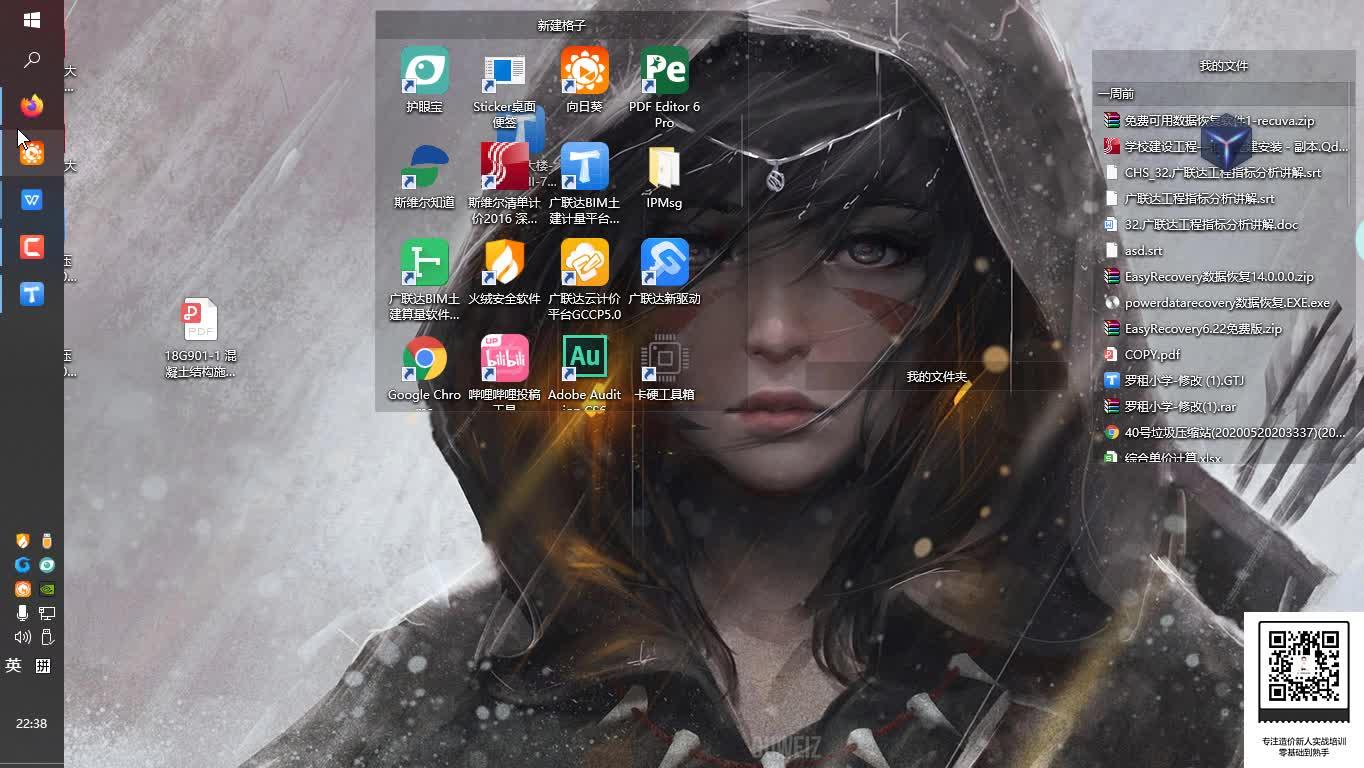Select 罗租小学-修改 (1).GTJ file
This screenshot has width=1364, height=768.
pyautogui.click(x=1174, y=381)
